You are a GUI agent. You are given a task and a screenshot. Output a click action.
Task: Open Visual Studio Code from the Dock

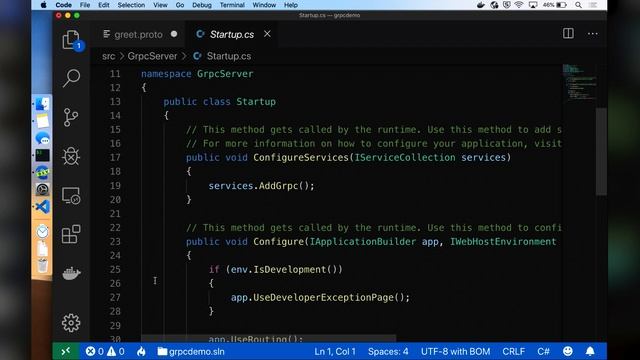(42, 207)
